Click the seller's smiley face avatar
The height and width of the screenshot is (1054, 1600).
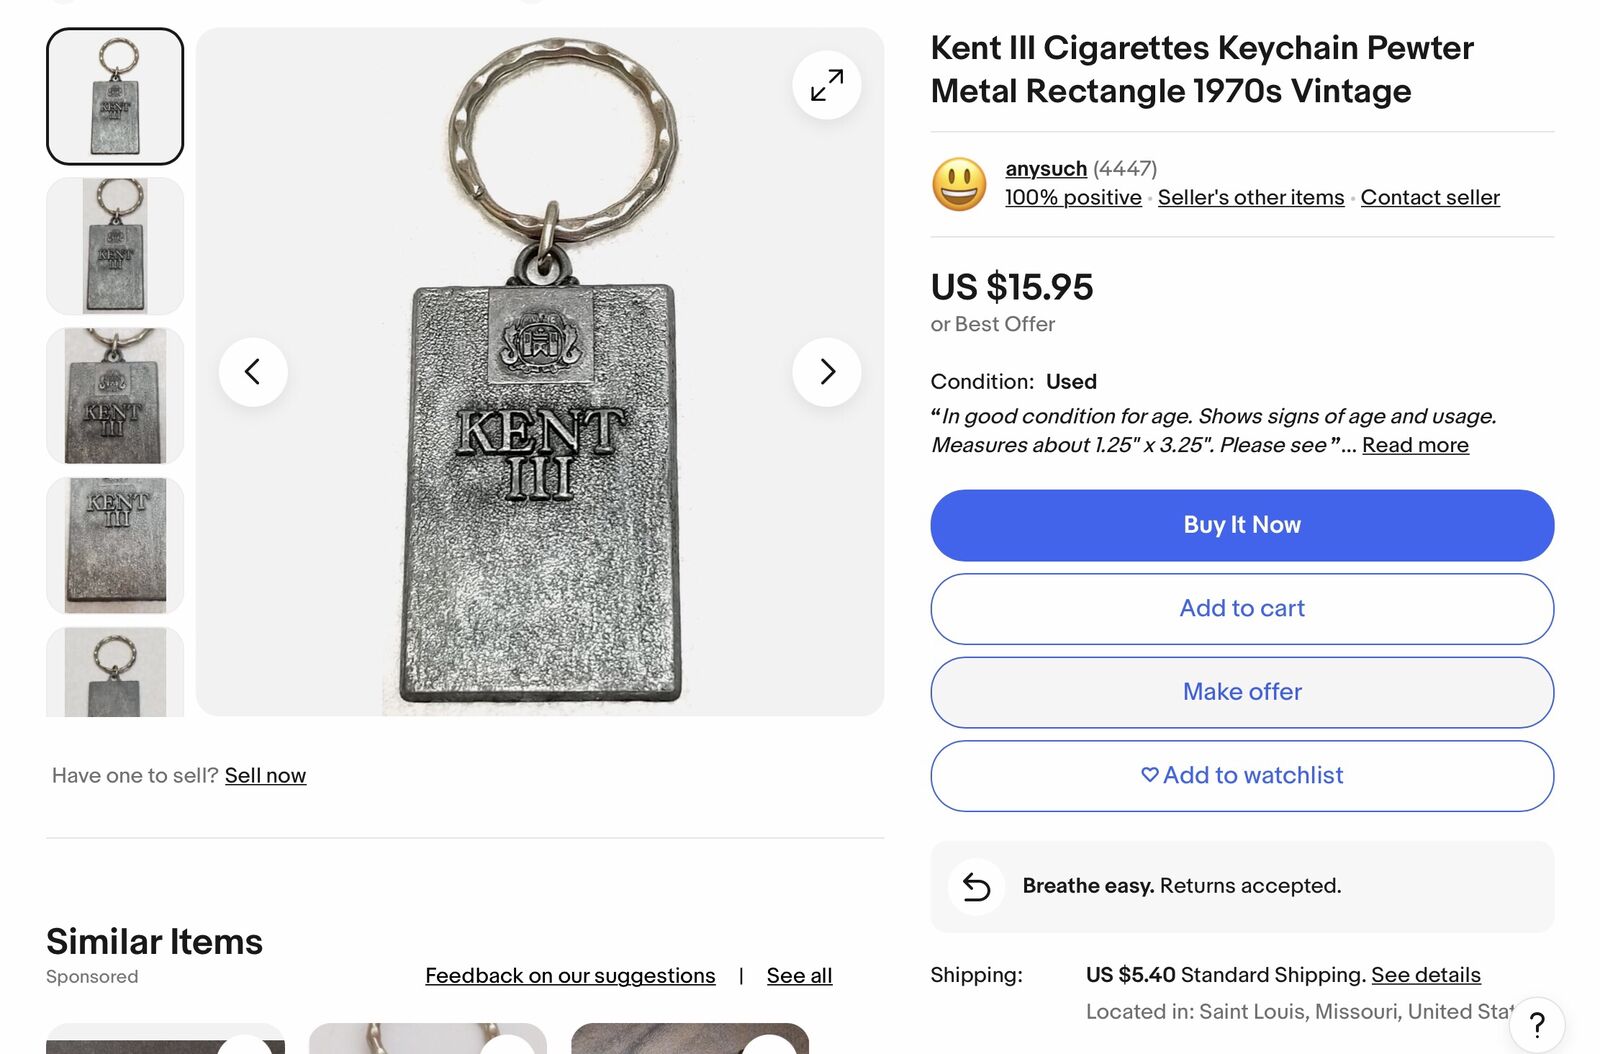click(959, 184)
